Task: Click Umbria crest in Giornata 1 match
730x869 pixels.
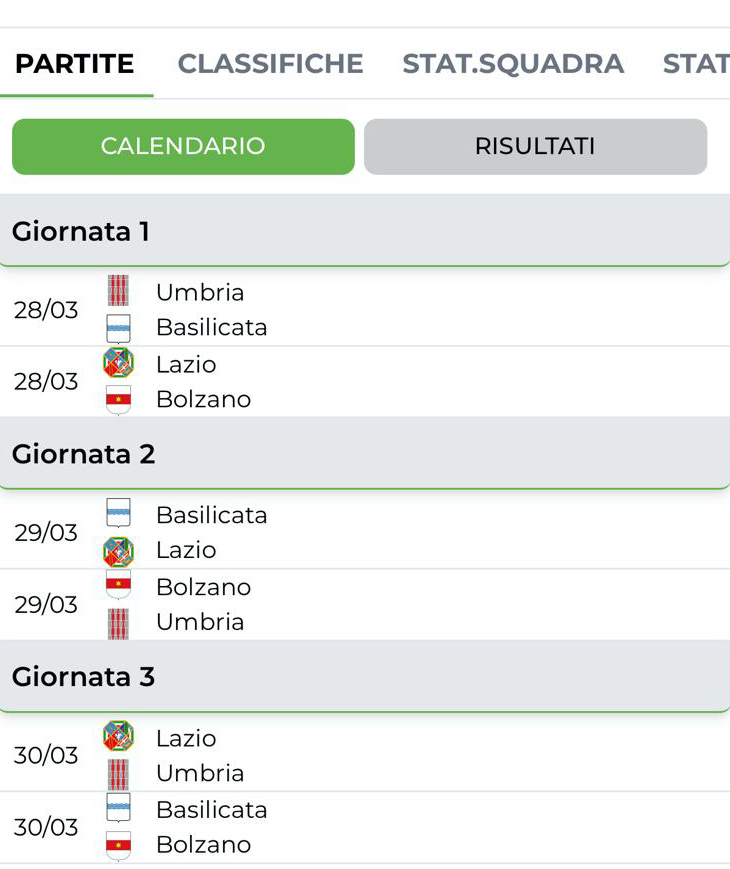Action: [x=118, y=291]
